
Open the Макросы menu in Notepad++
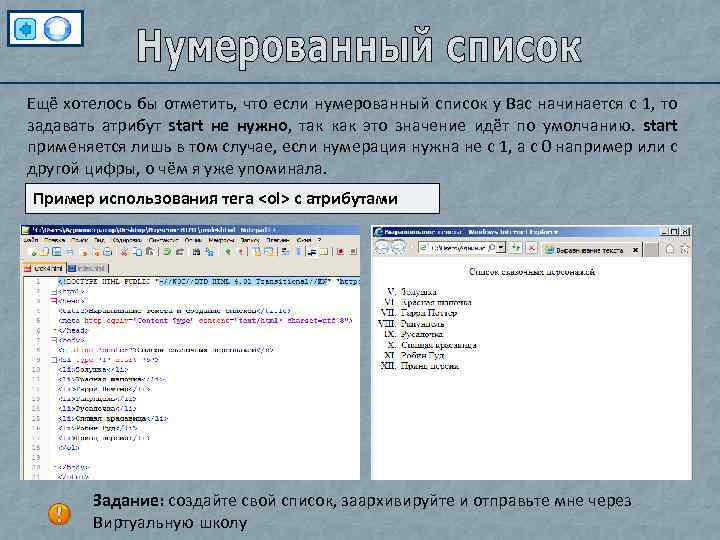point(221,240)
